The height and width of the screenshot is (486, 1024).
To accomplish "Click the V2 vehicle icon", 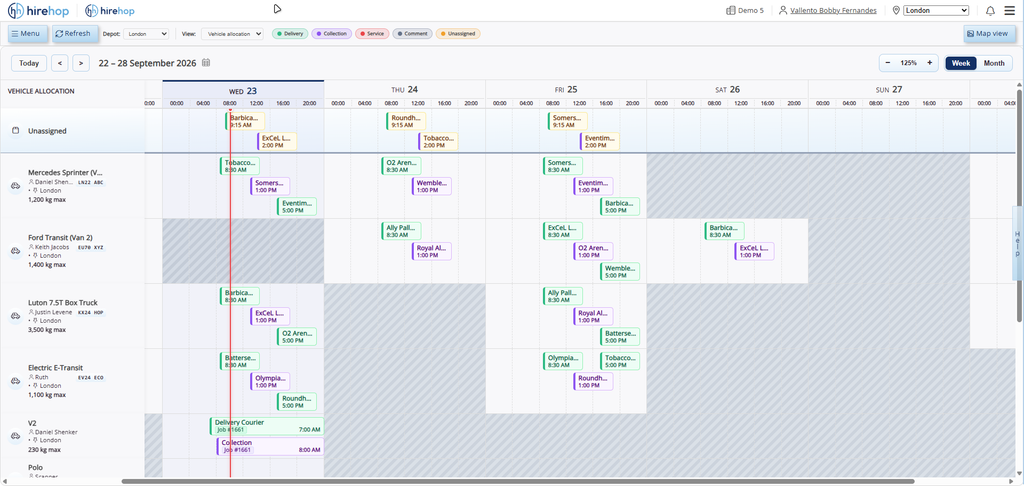I will [15, 436].
